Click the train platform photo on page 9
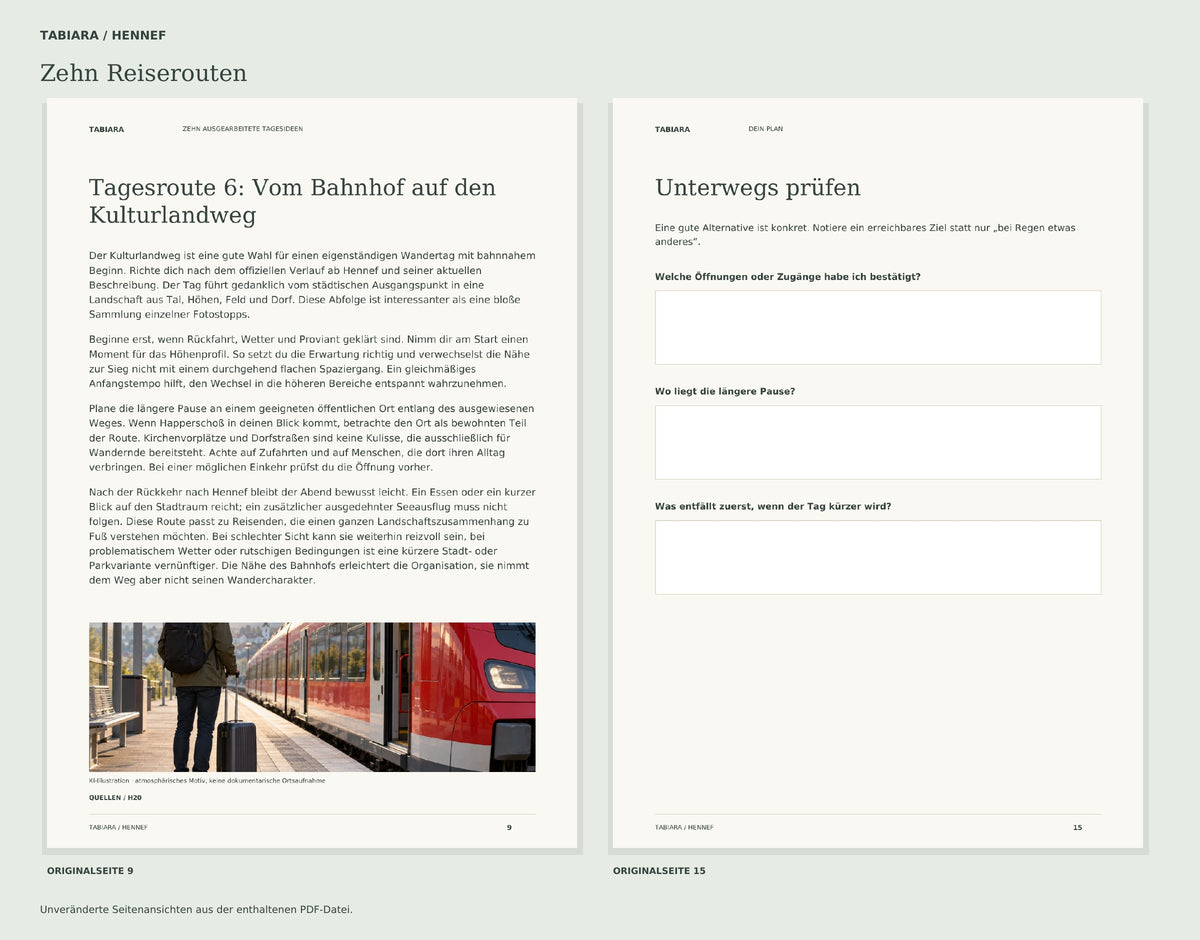Screen dimensions: 1200x940 click(x=312, y=697)
